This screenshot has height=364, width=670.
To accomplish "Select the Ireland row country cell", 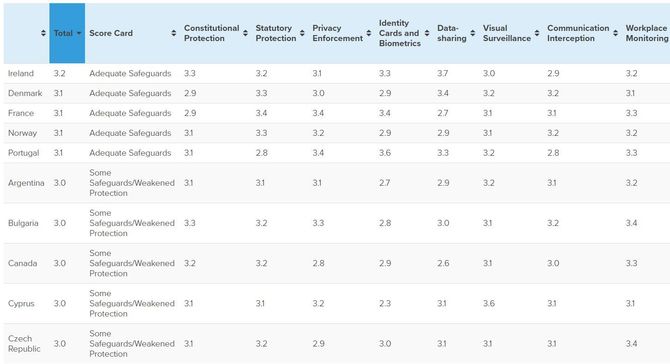I will 21,73.
